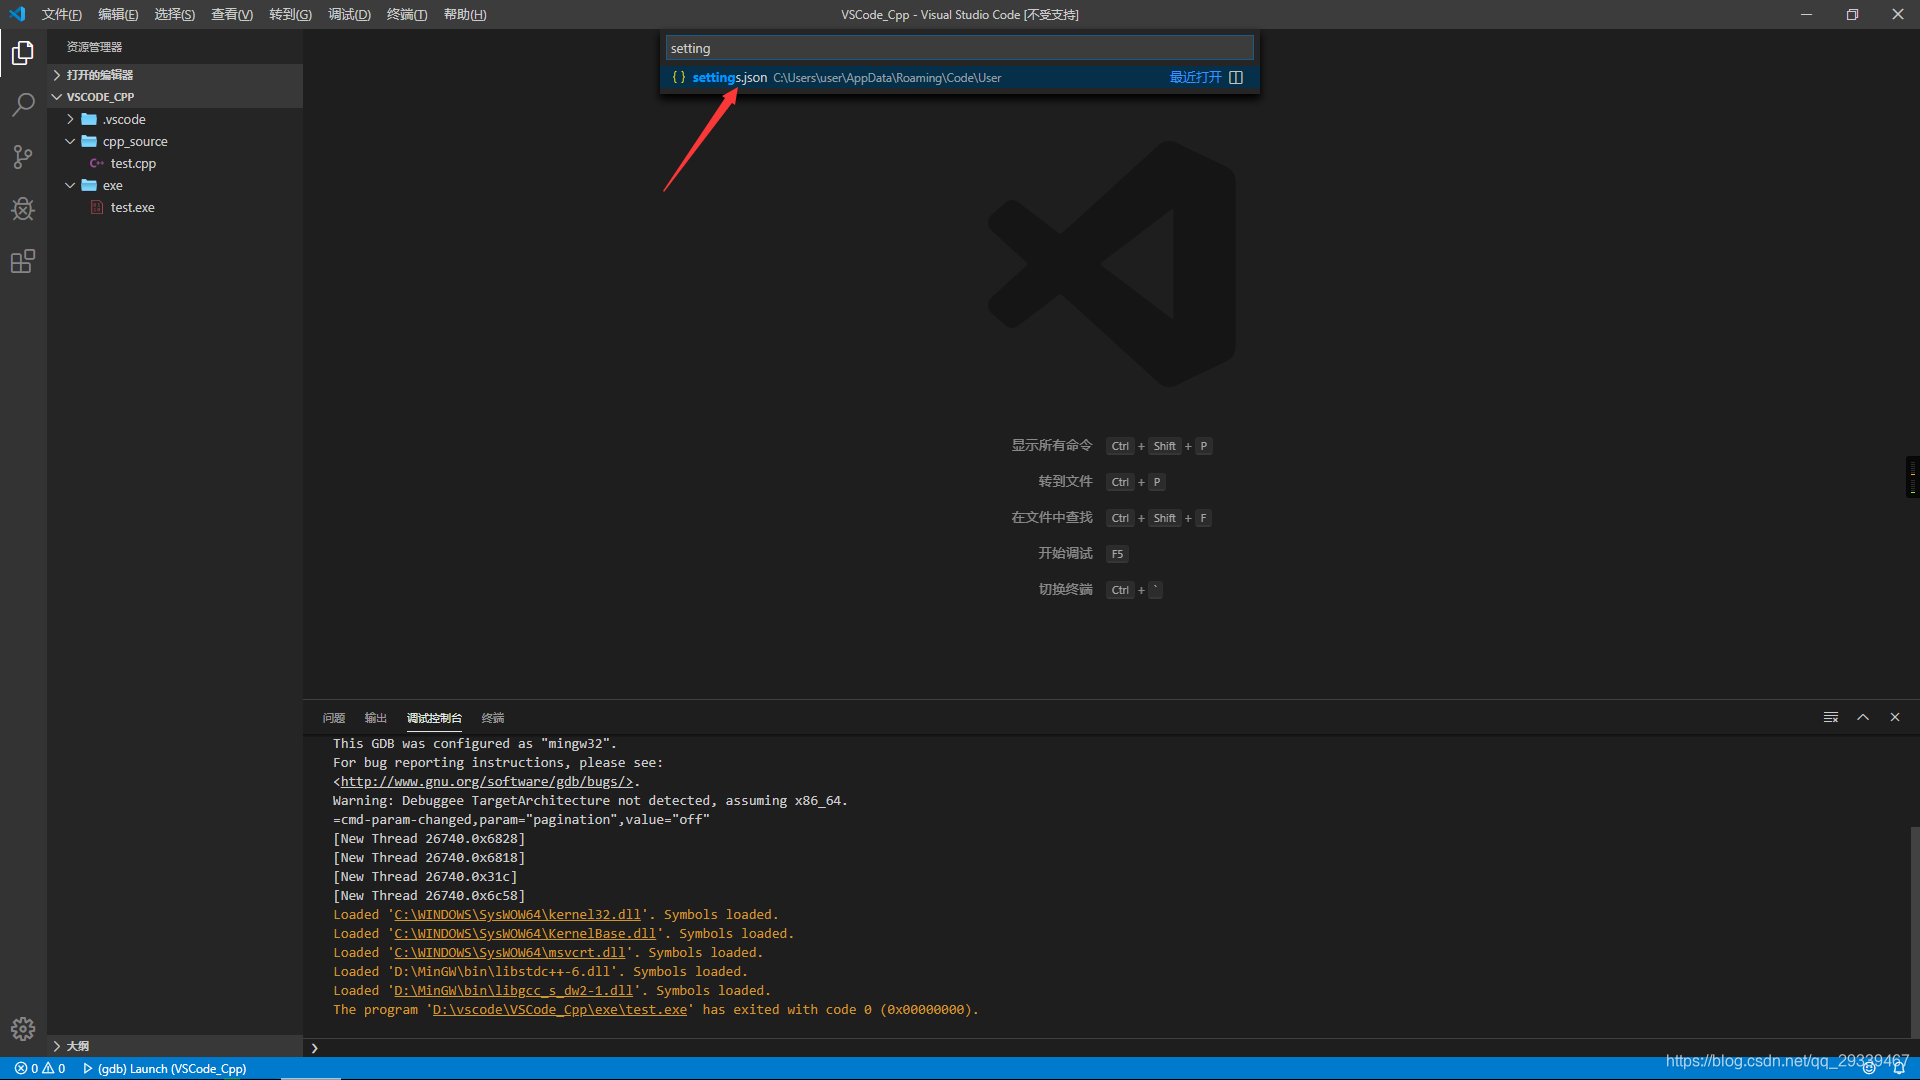This screenshot has height=1080, width=1920.
Task: Open the 文件(F) menu
Action: [x=62, y=14]
